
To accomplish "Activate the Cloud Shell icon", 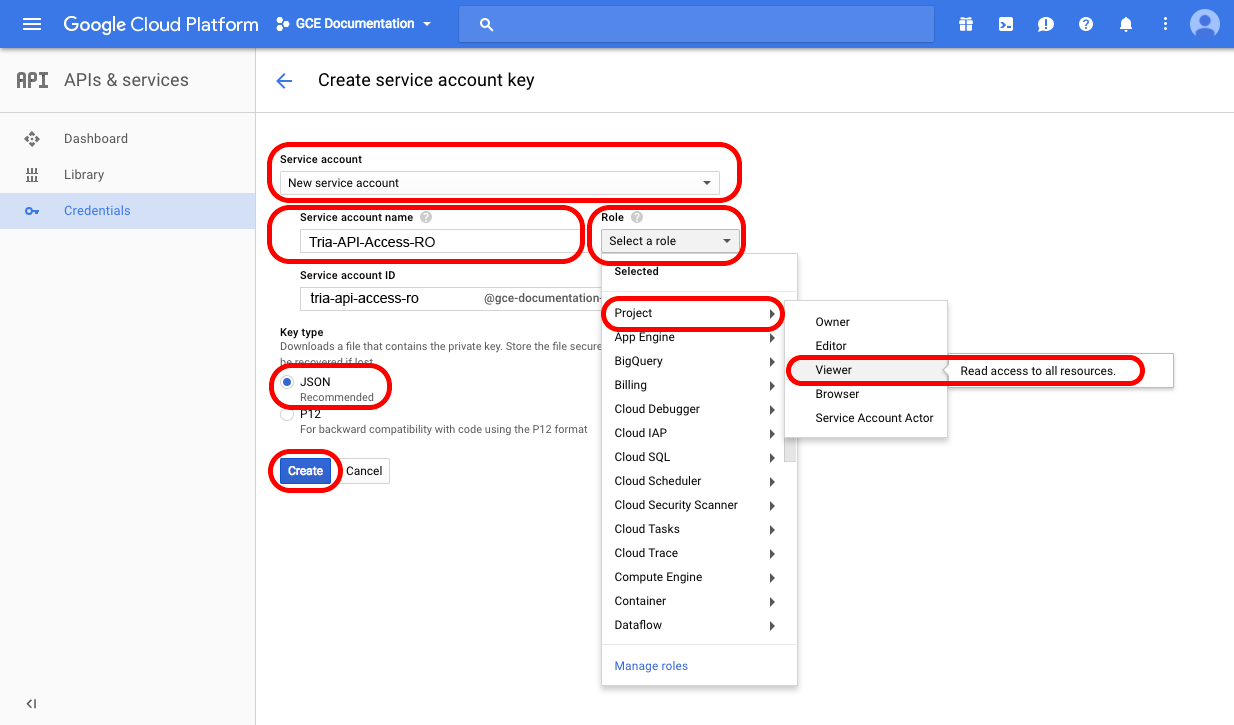I will 1006,24.
